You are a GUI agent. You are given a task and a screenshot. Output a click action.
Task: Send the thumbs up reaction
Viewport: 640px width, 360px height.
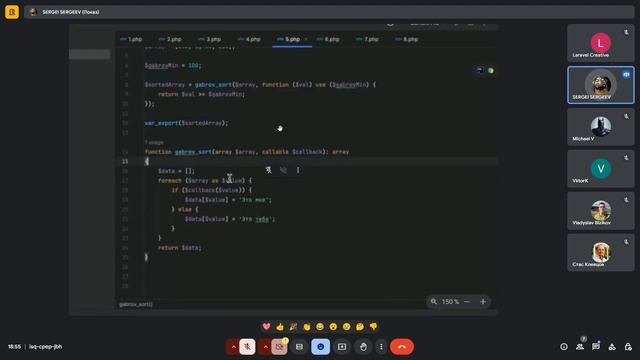[x=280, y=327]
